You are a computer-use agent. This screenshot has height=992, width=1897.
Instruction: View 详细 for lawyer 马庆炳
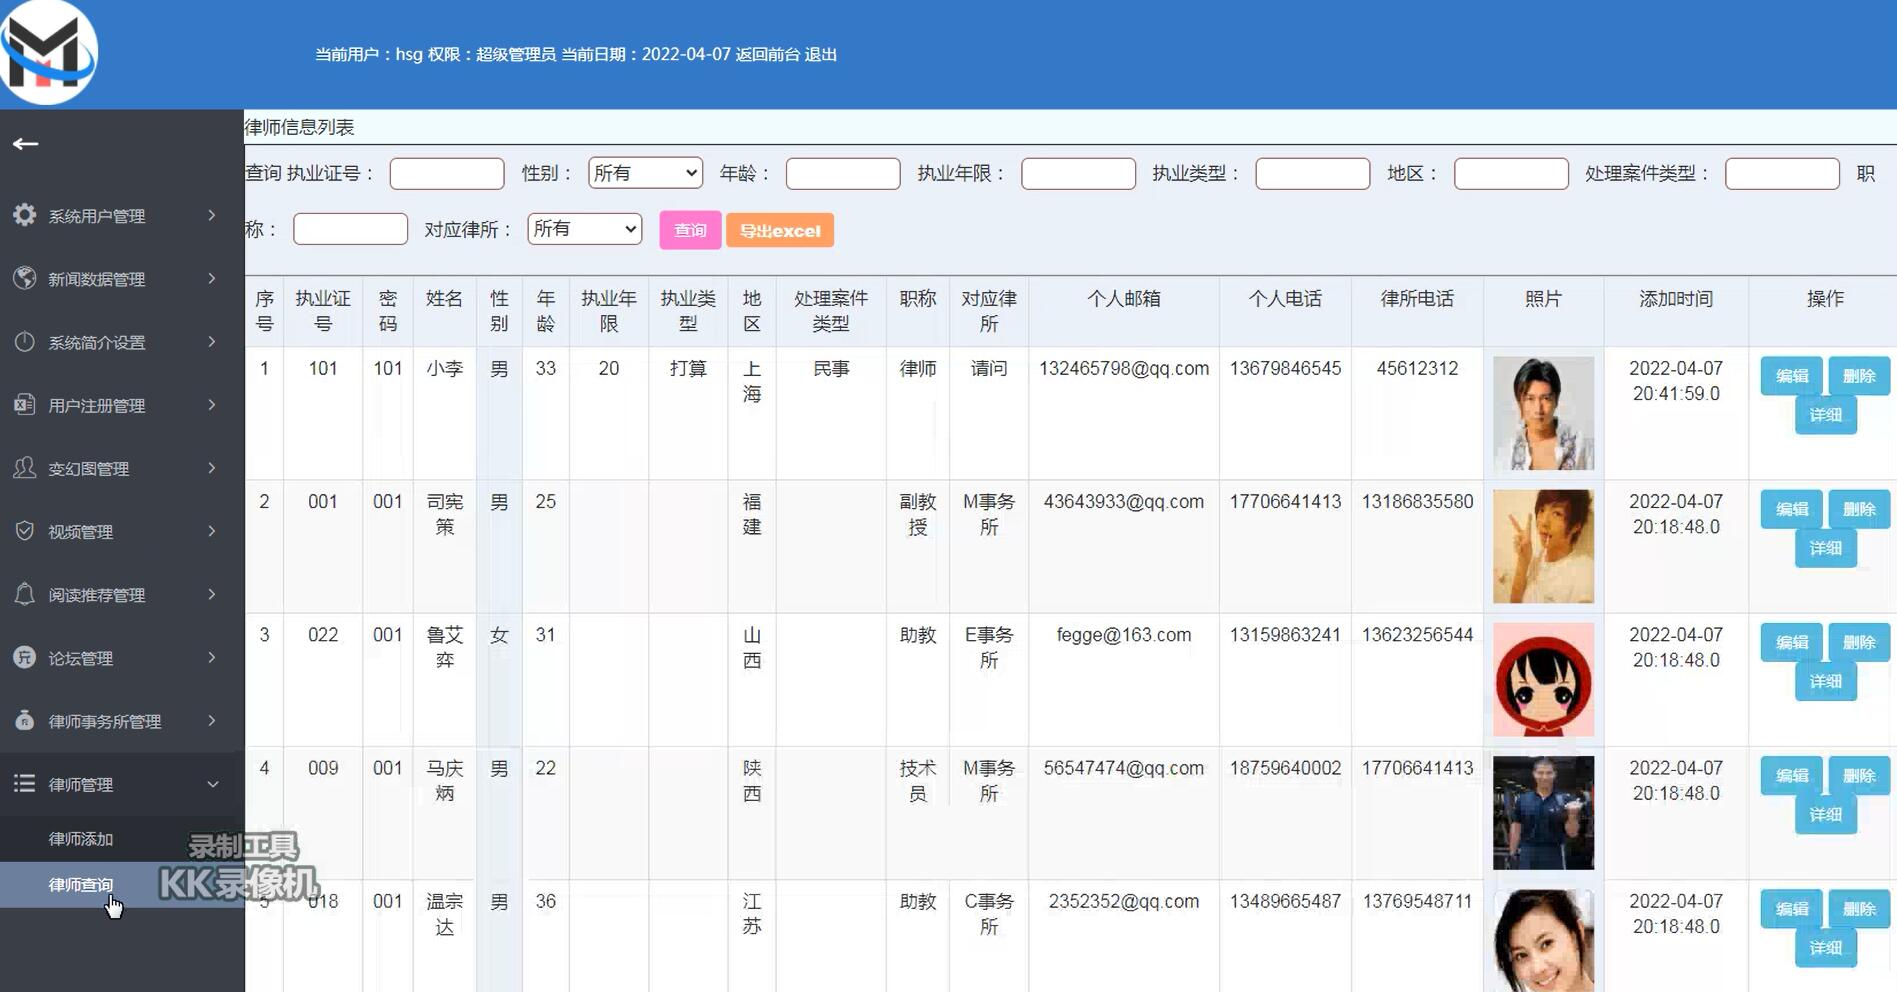coord(1825,814)
